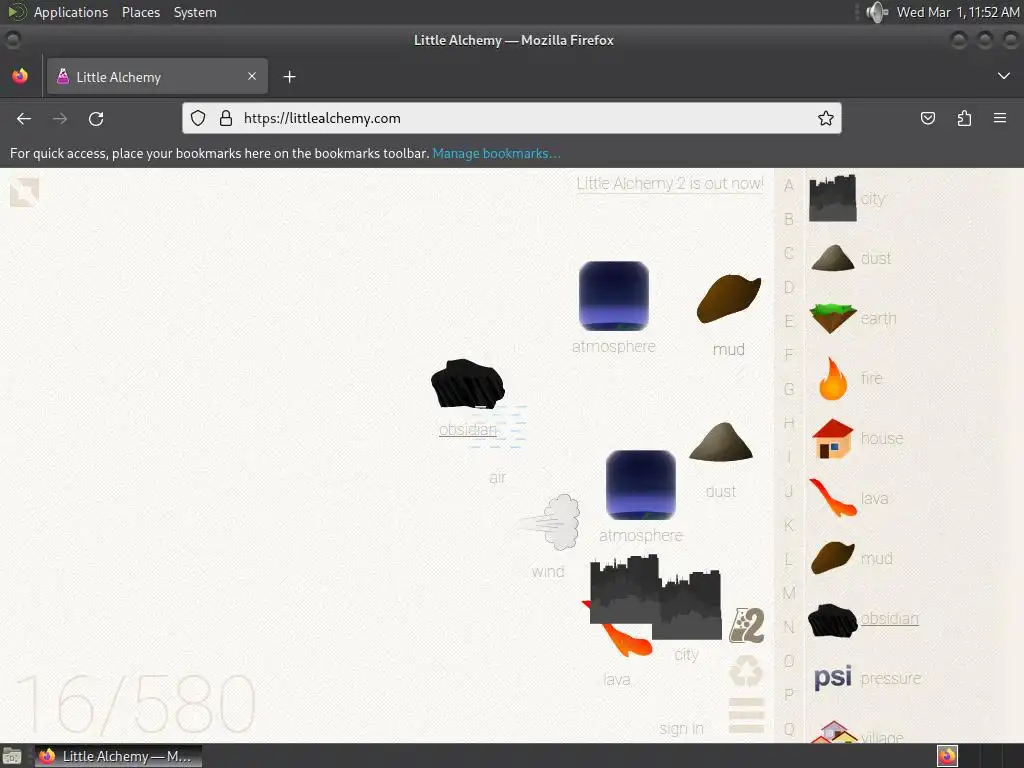Open the System menu

point(195,12)
